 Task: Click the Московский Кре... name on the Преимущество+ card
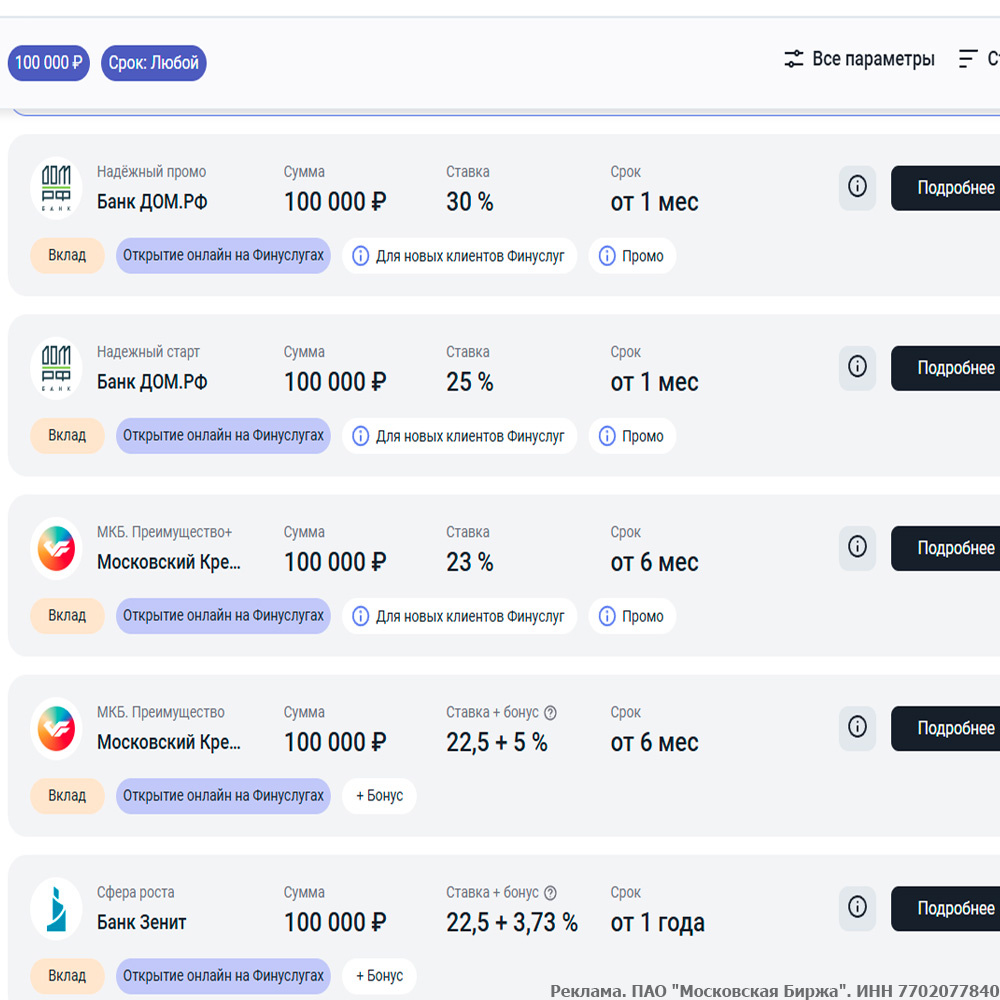169,562
